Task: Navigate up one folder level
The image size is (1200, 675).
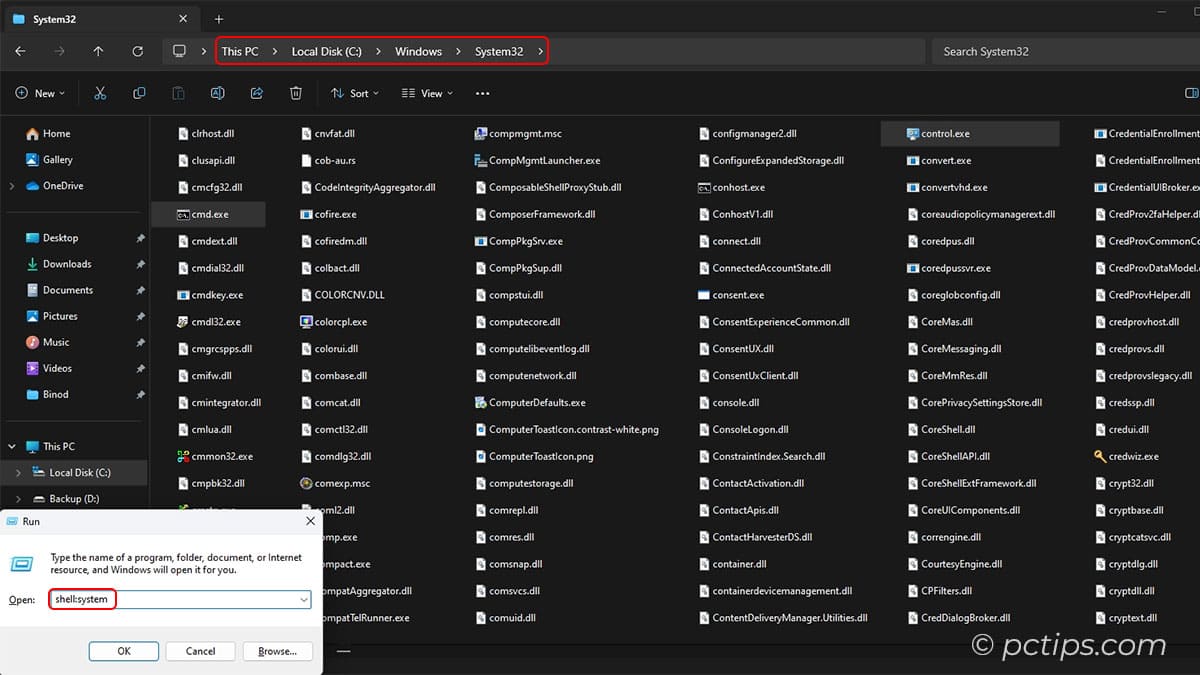Action: point(98,51)
